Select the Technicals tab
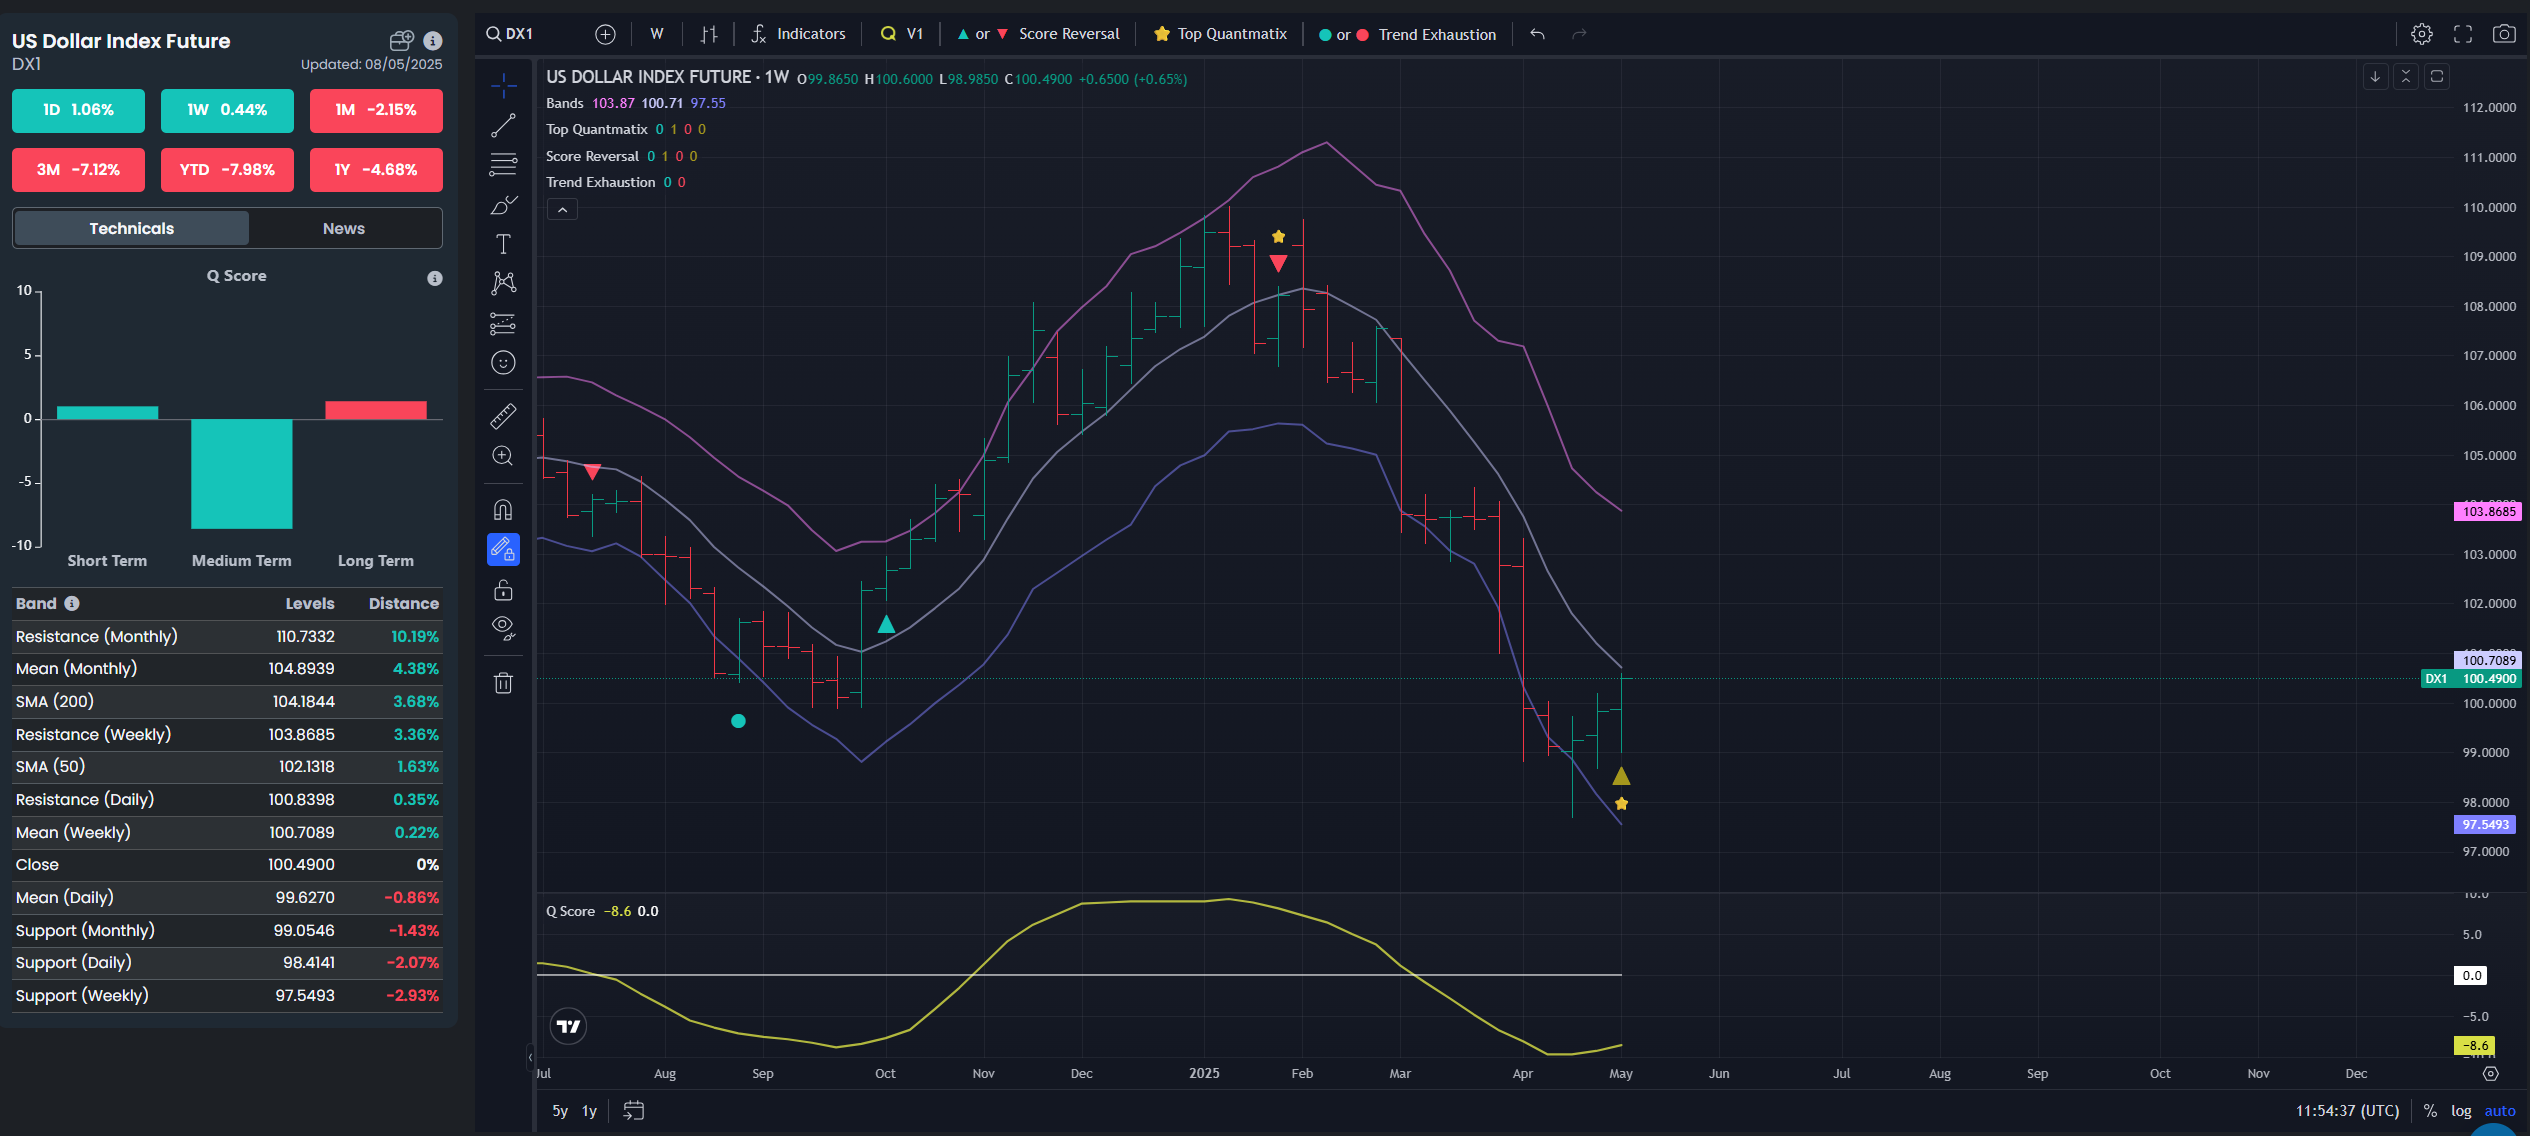The image size is (2530, 1136). pos(132,229)
